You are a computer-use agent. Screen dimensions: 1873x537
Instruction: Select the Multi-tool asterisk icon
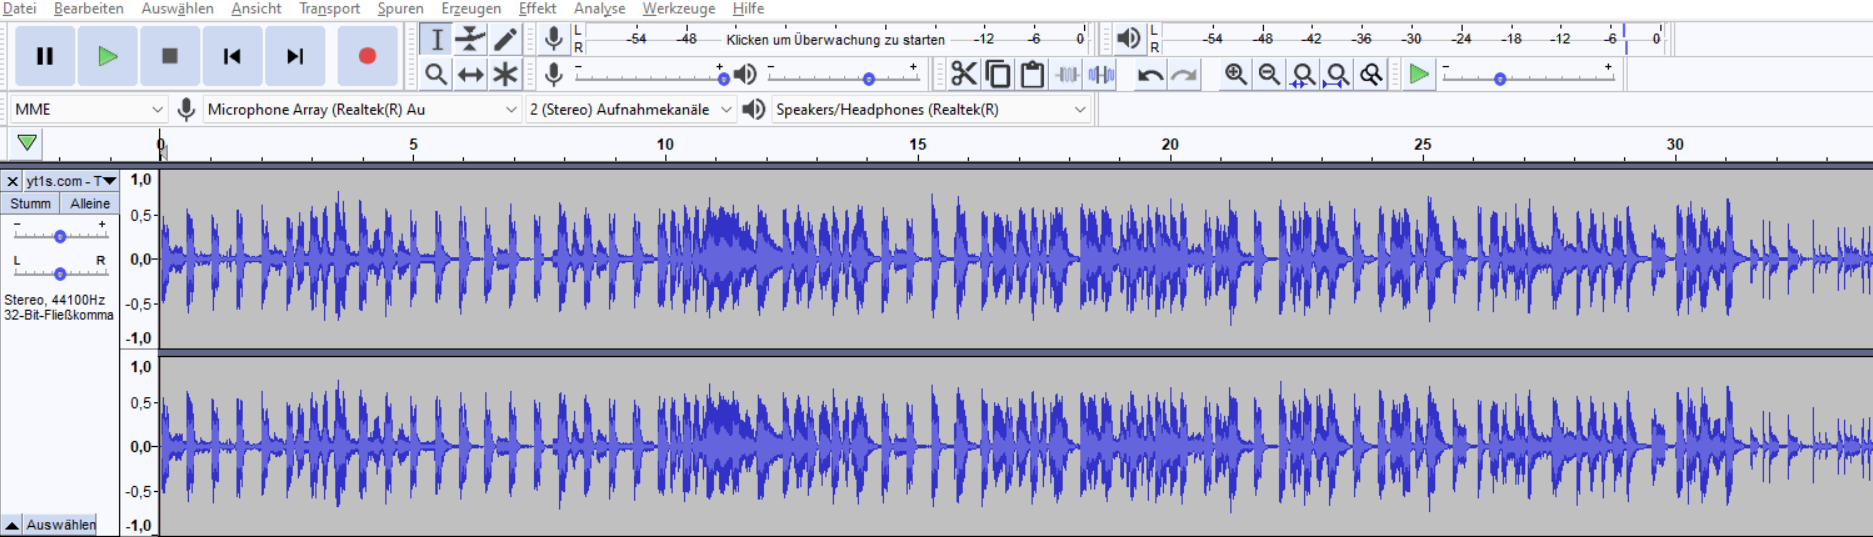[505, 75]
